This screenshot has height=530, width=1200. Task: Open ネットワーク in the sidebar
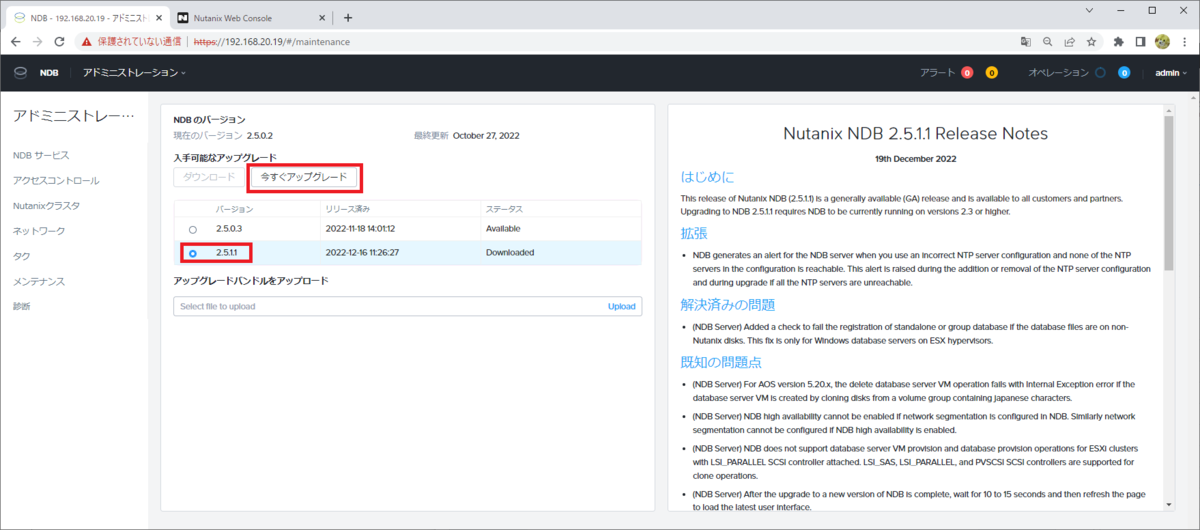39,231
